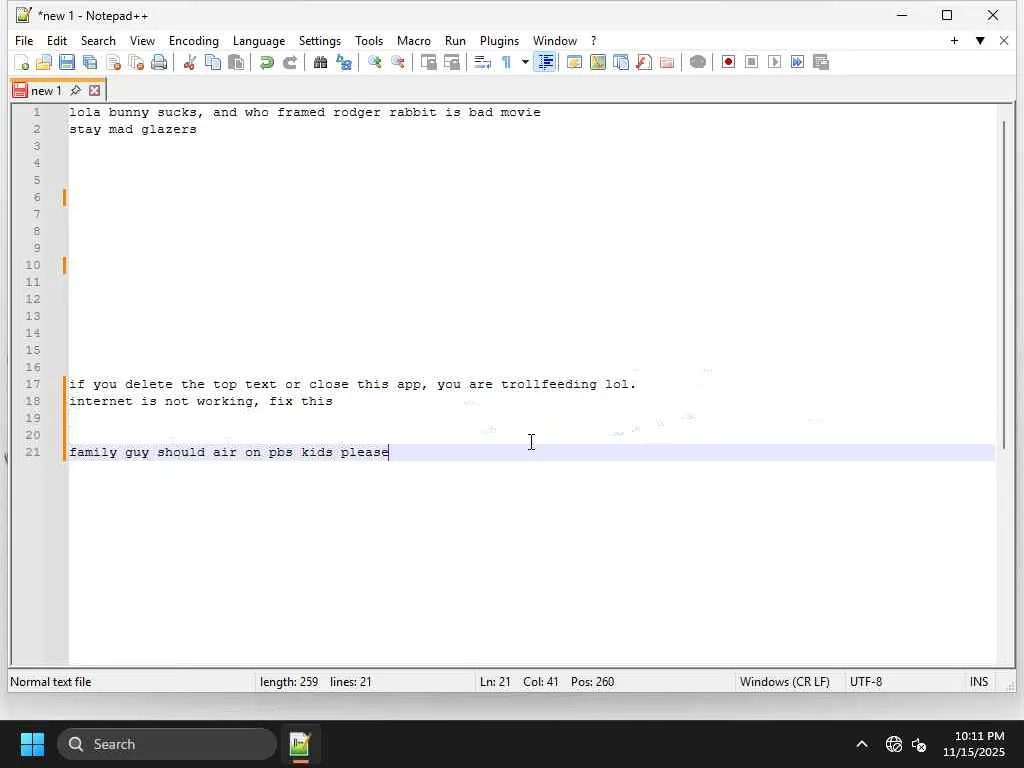Click the Paste clipboard icon

pos(236,63)
